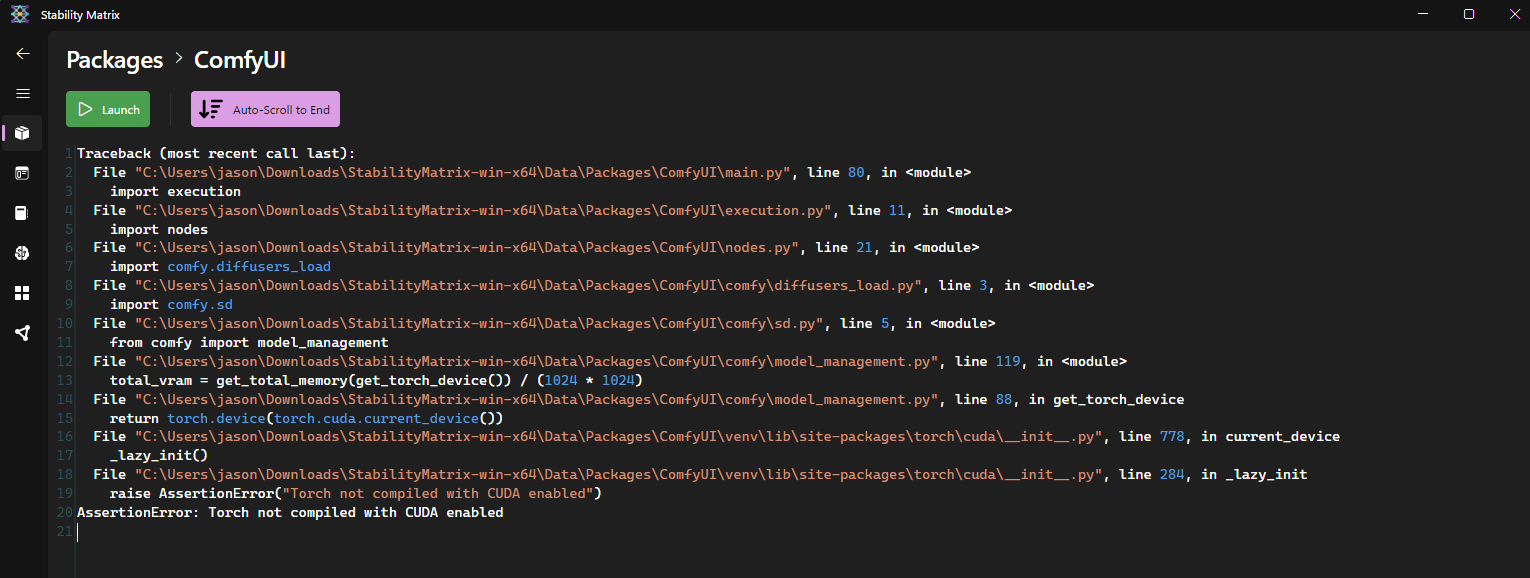
Task: Click the '_lazy_init()' call on line 17
Action: pyautogui.click(x=159, y=456)
